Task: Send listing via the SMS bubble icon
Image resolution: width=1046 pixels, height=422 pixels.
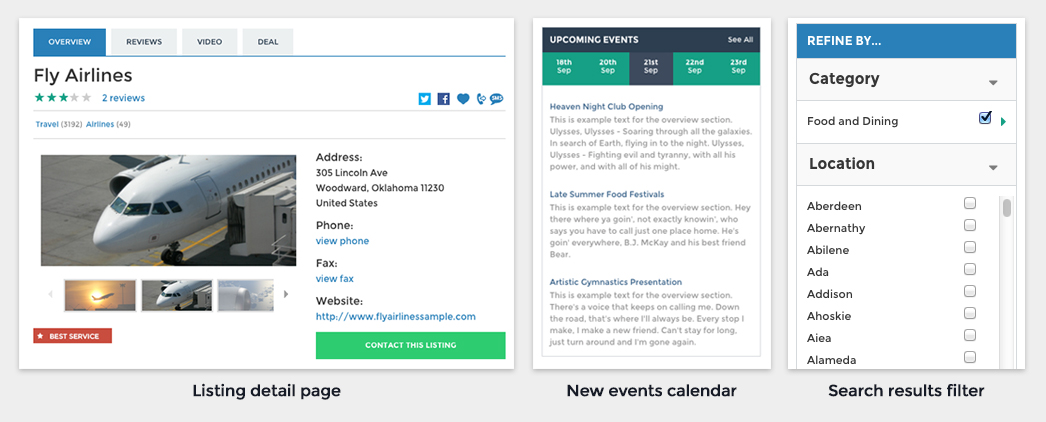Action: 497,99
